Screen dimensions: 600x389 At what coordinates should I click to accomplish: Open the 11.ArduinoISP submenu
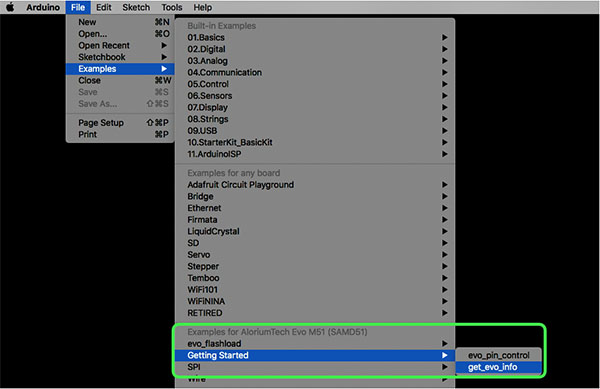tap(315, 154)
